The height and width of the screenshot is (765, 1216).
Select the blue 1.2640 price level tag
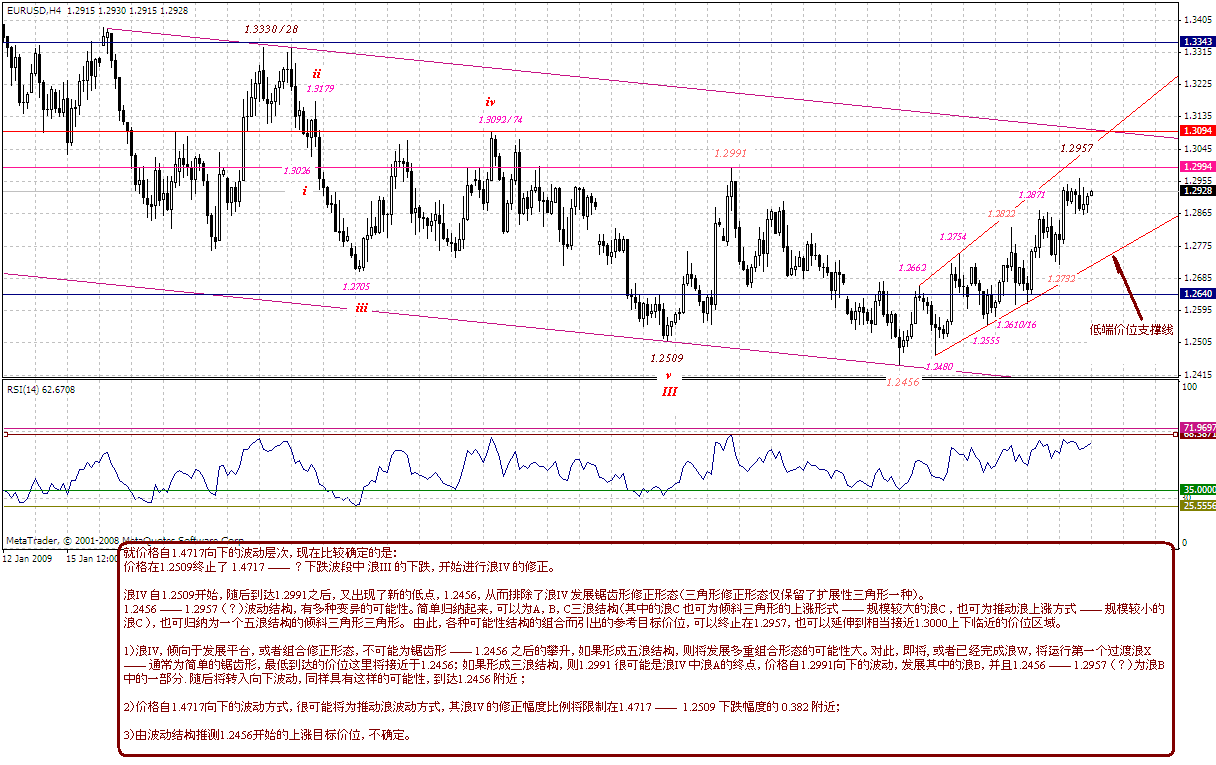1197,294
